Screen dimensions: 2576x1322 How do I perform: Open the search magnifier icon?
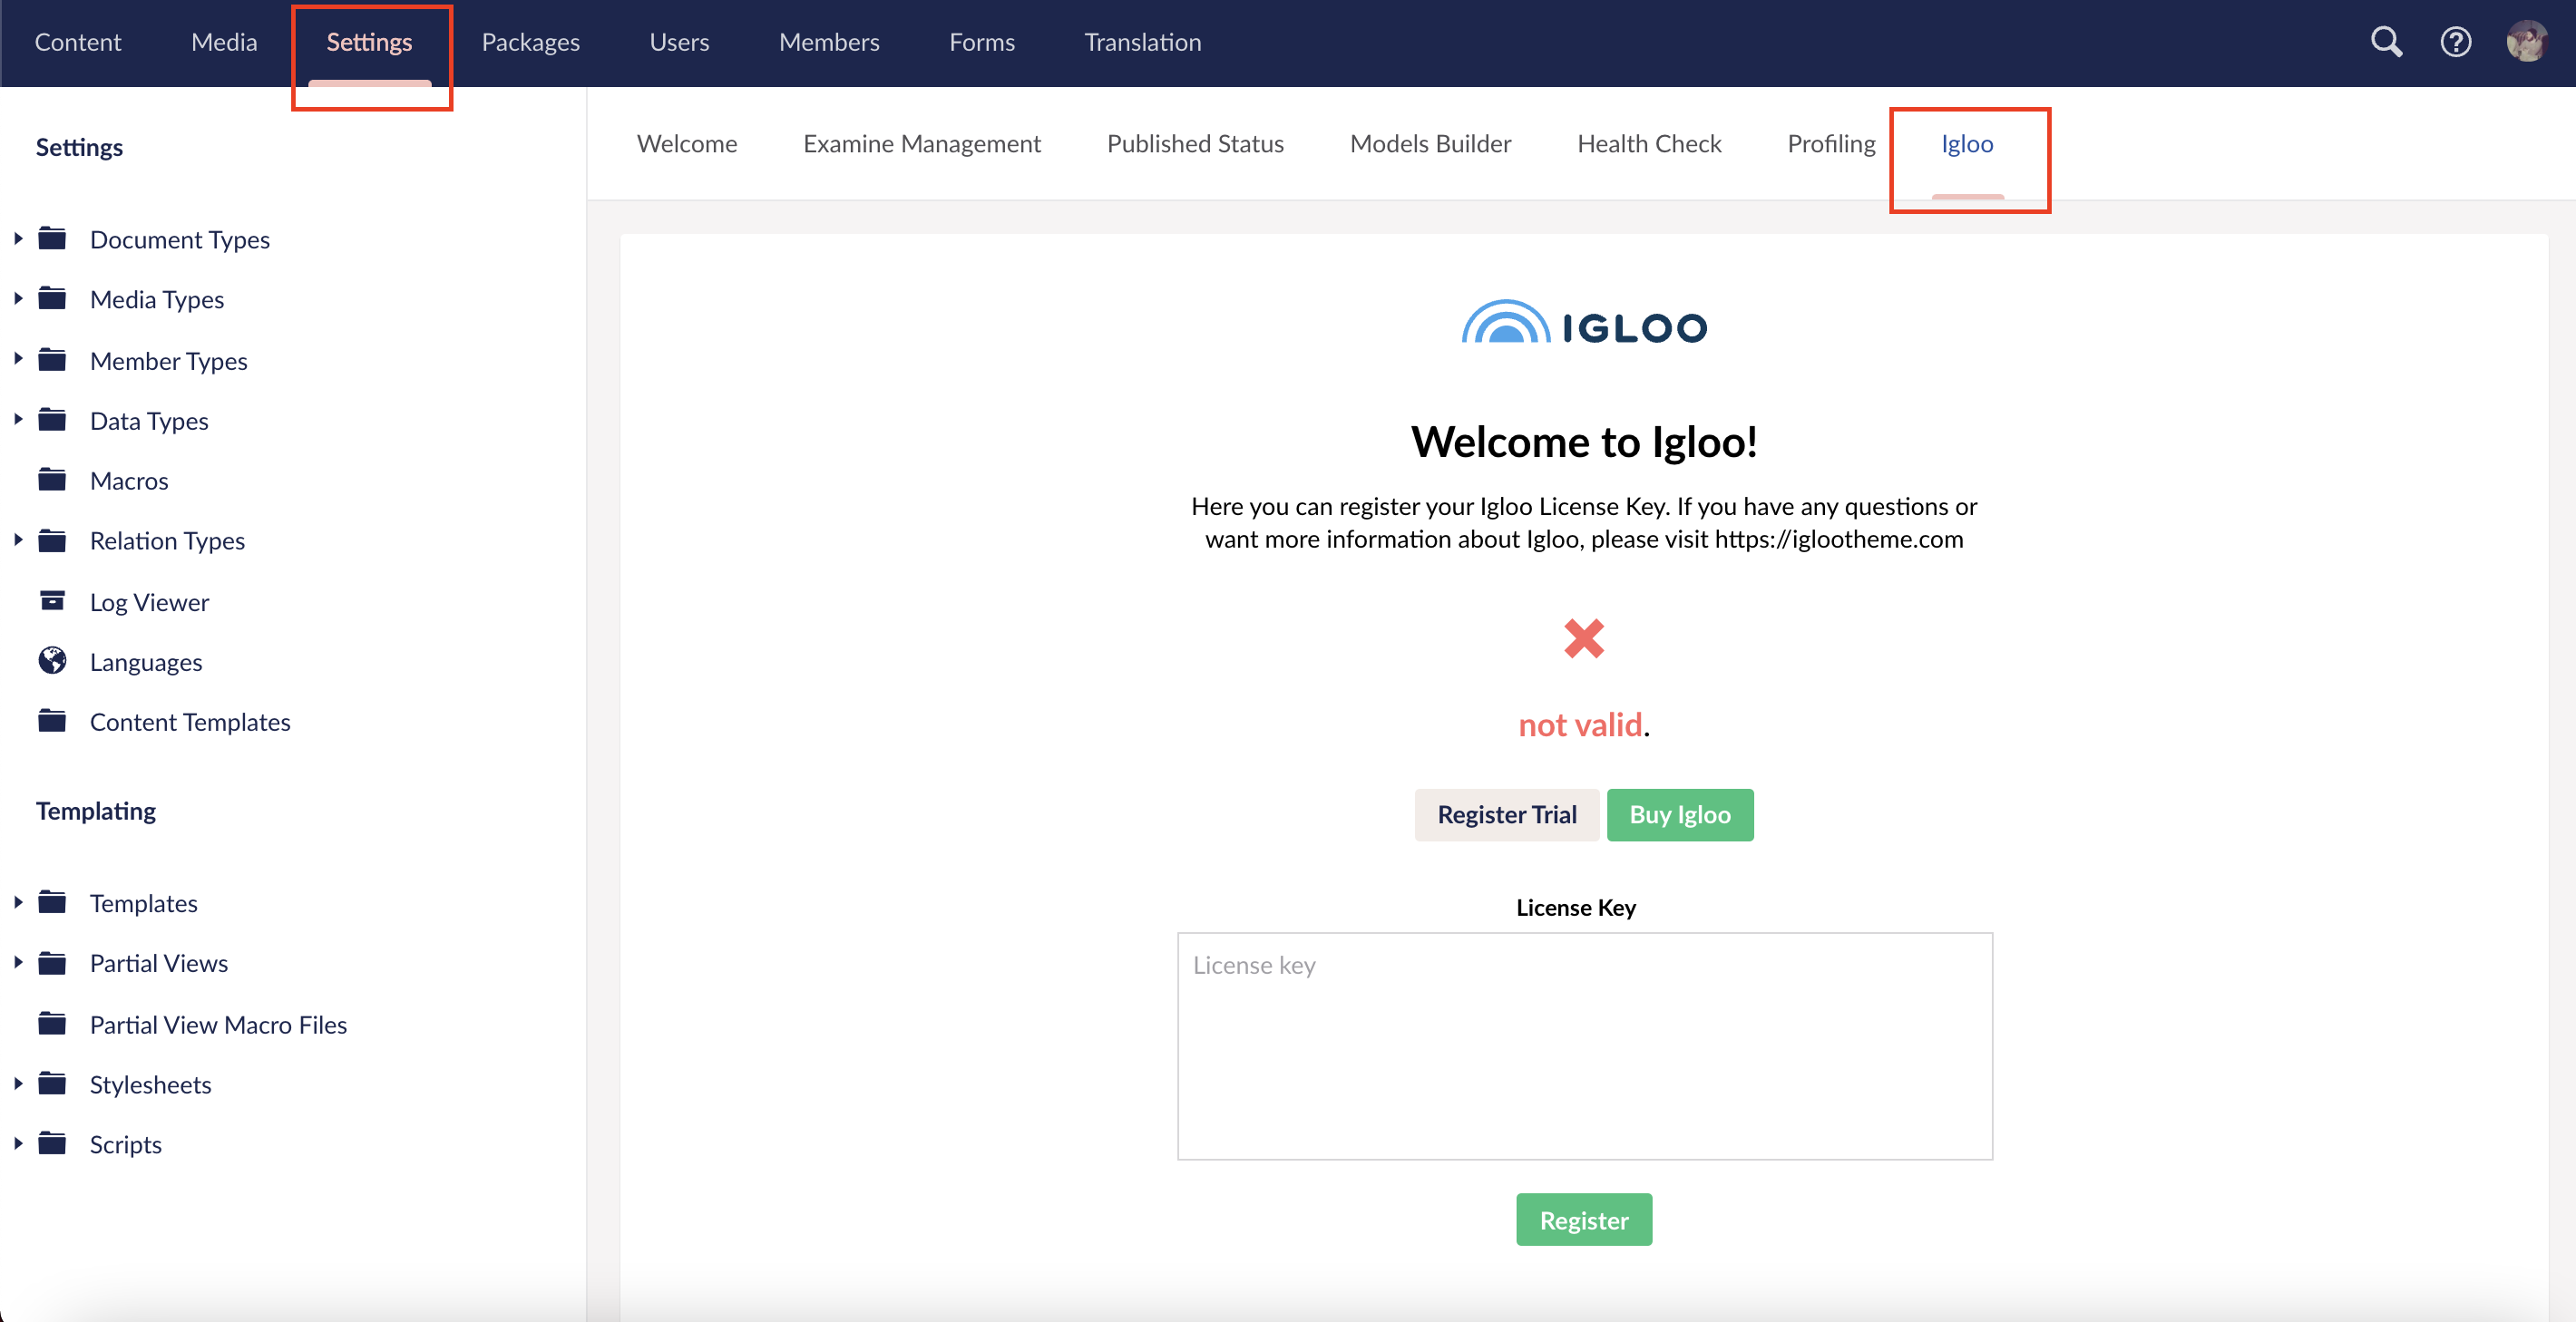pyautogui.click(x=2386, y=42)
